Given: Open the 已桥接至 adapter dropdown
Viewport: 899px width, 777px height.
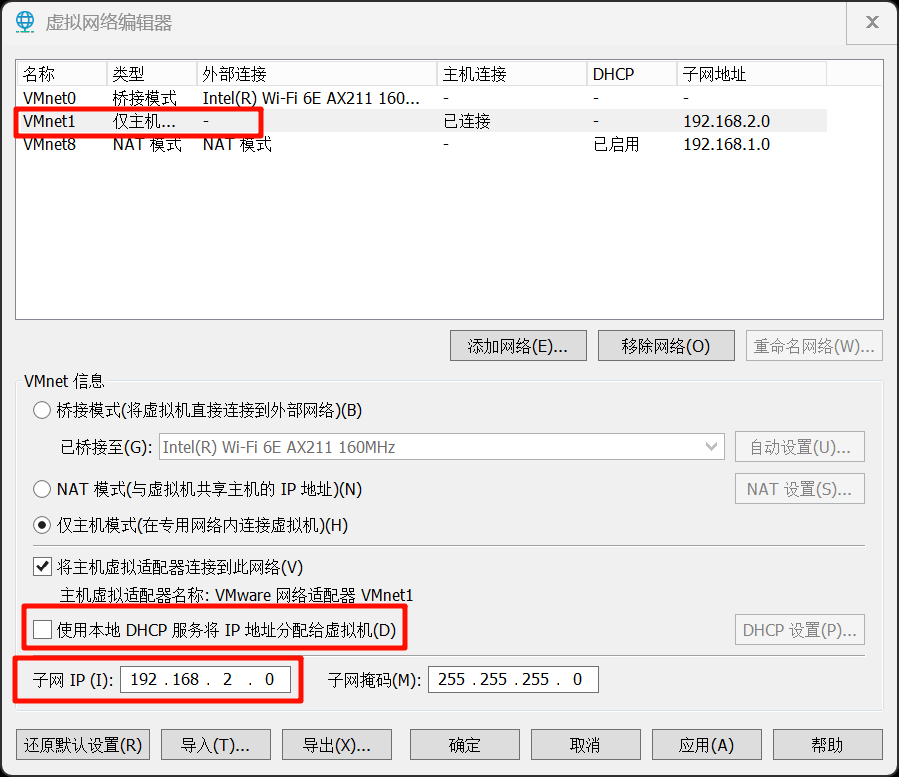Looking at the screenshot, I should 441,447.
